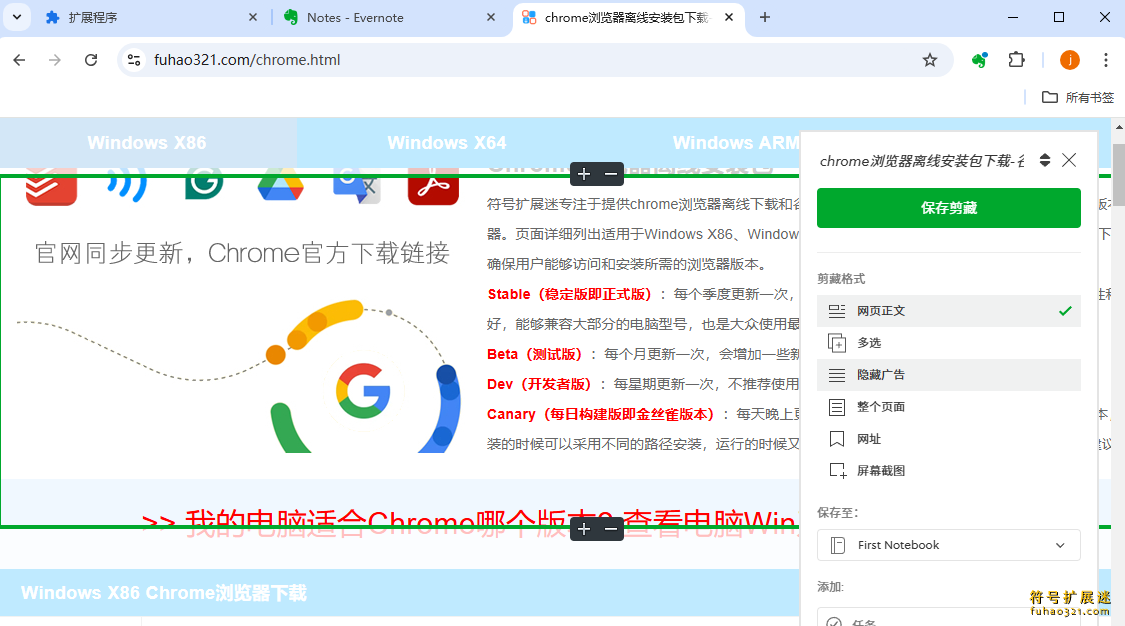This screenshot has height=626, width=1125.
Task: Close the 扩展程序 tab
Action: 253,17
